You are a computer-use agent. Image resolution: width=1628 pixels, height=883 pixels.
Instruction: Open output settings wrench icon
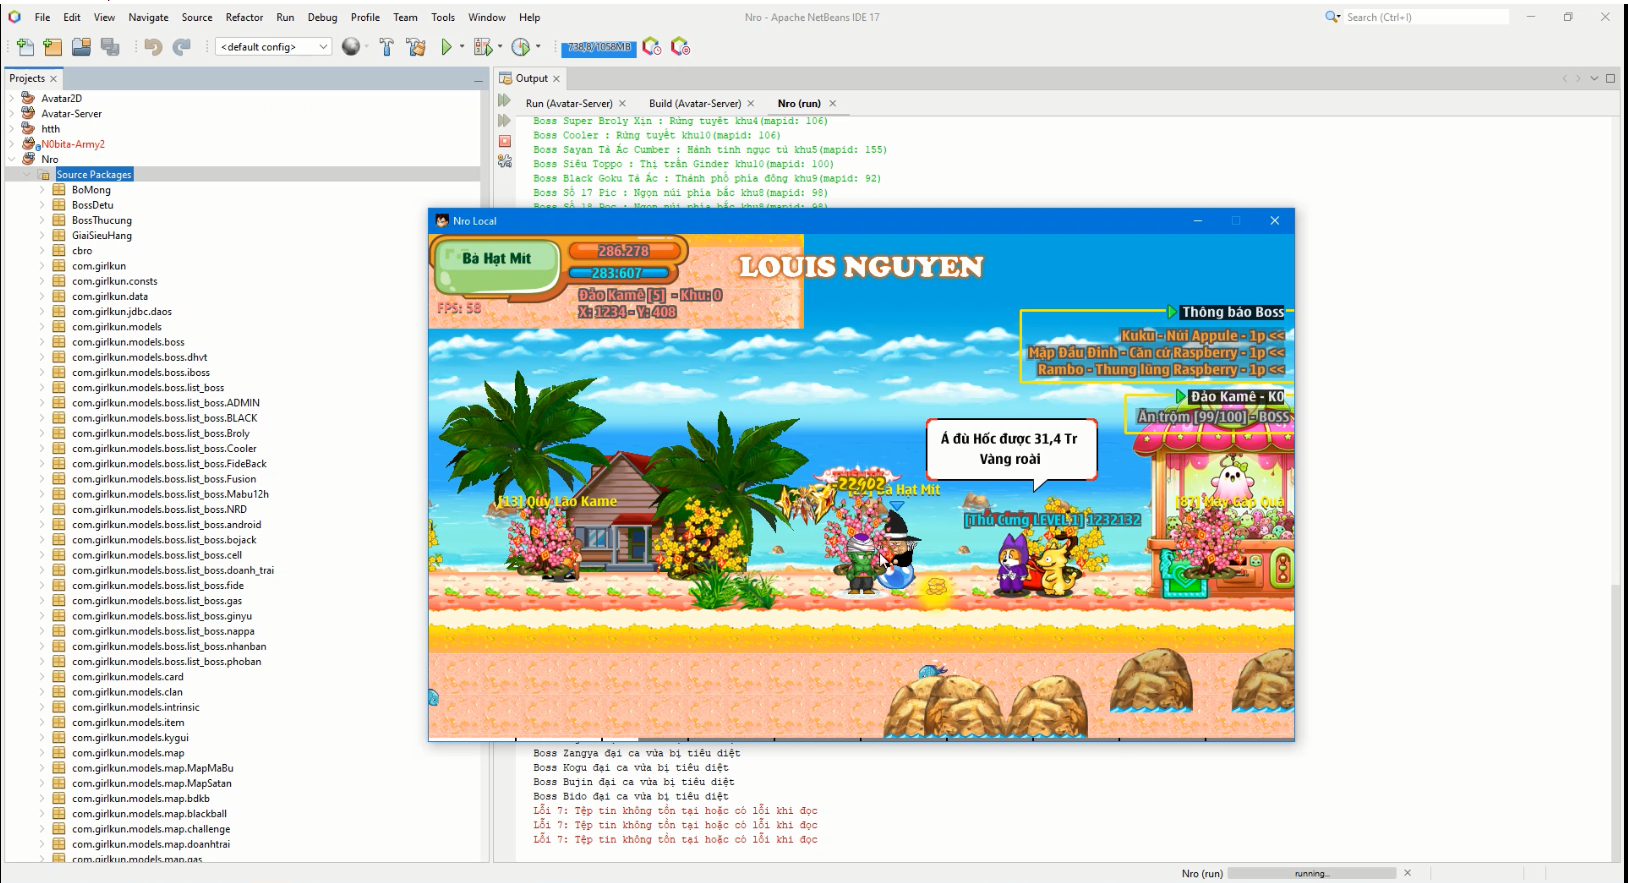[x=505, y=161]
